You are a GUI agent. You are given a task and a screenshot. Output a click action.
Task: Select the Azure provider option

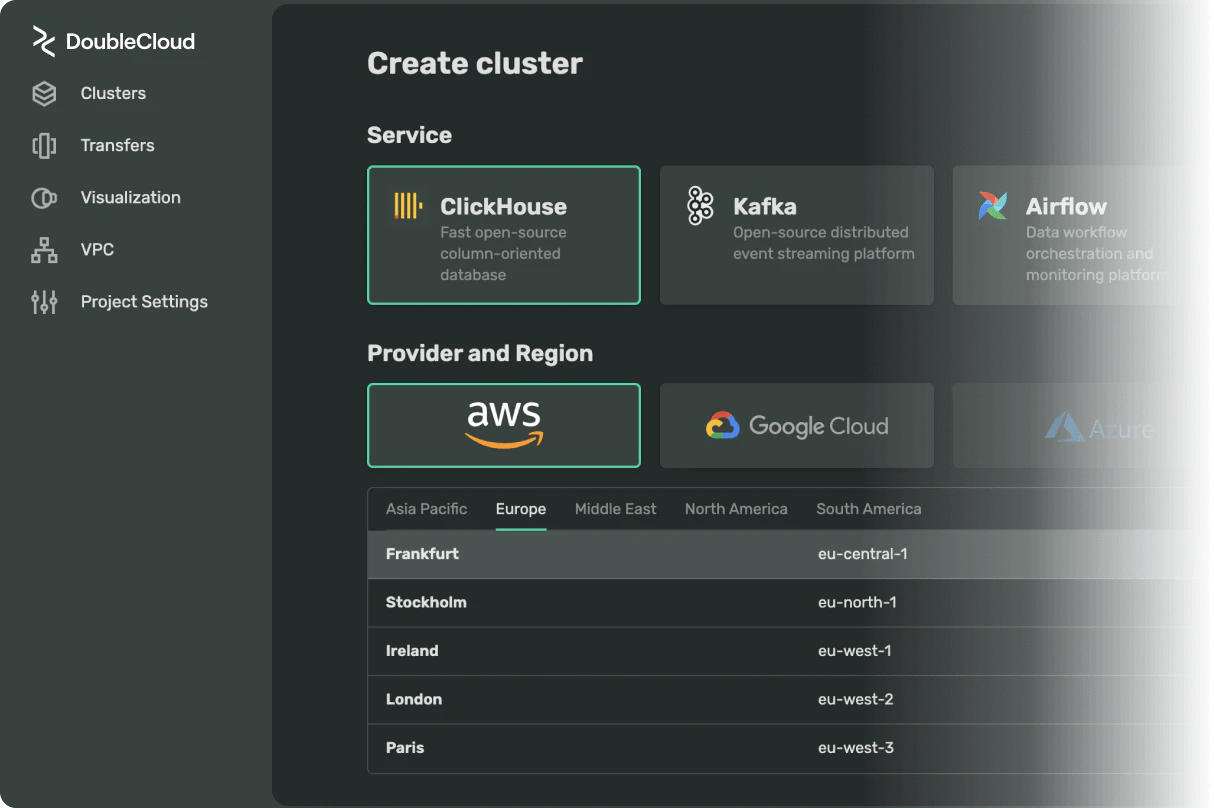click(1090, 425)
